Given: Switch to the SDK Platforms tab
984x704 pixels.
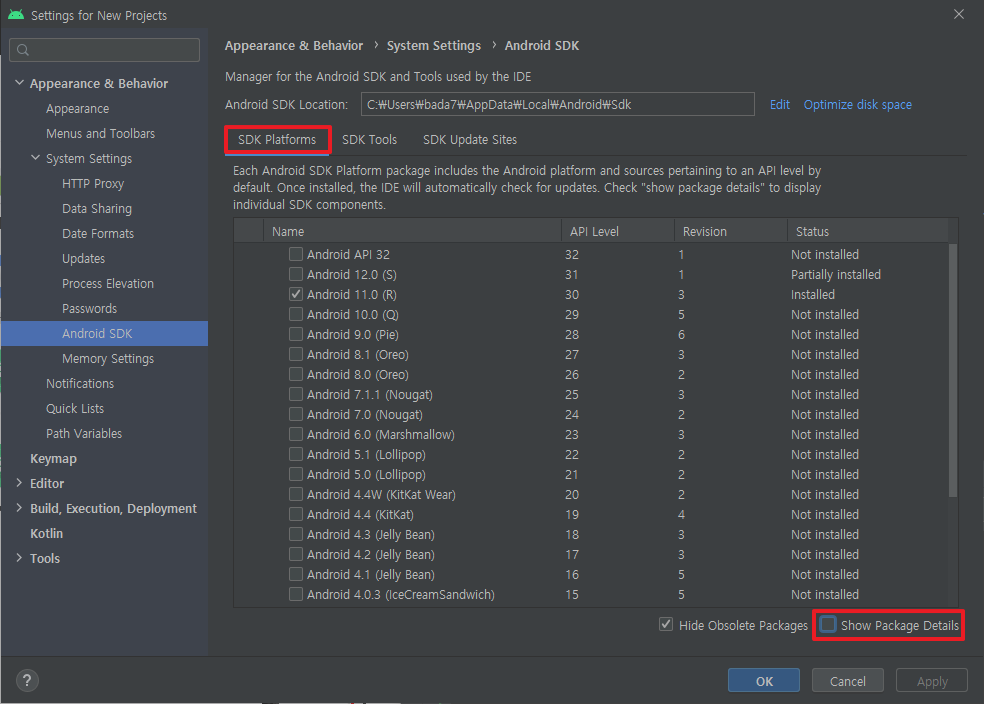Looking at the screenshot, I should 277,139.
